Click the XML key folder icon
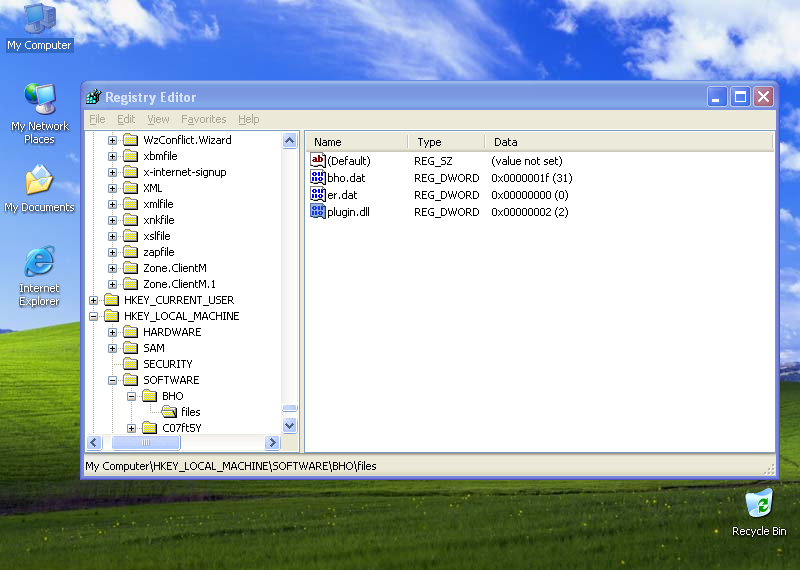 tap(131, 188)
